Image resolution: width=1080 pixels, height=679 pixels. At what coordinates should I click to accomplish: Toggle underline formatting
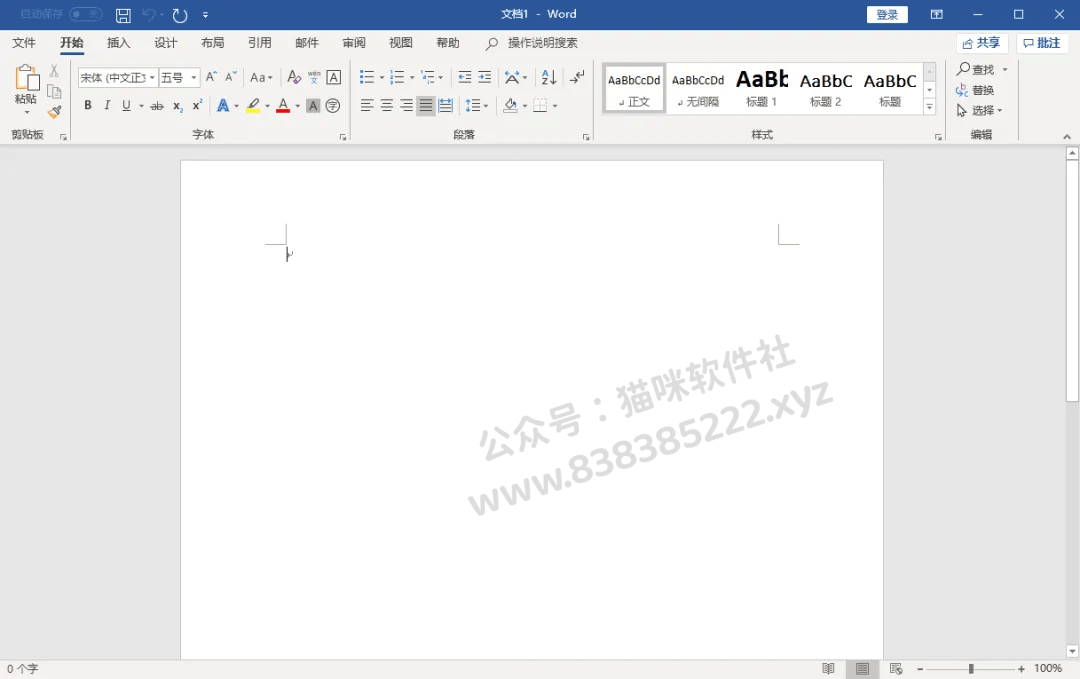point(126,105)
